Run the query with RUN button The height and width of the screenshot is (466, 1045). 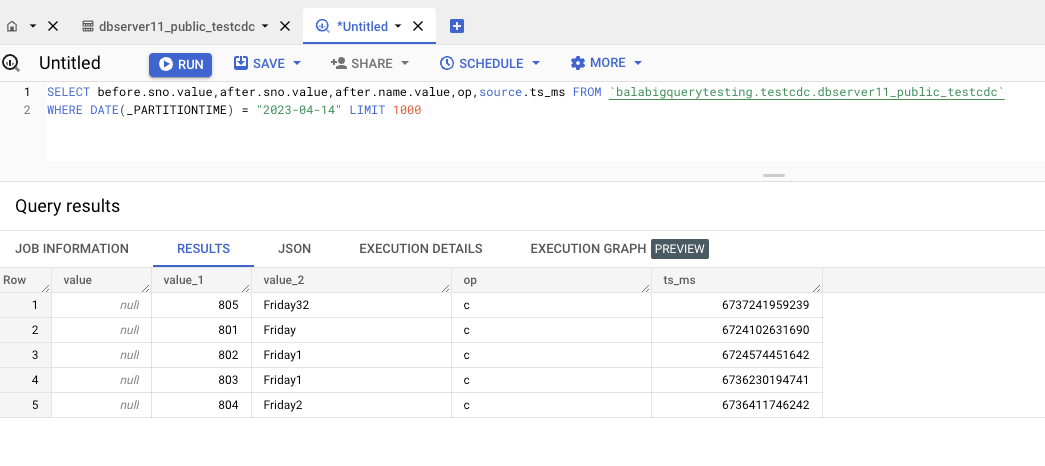tap(181, 65)
